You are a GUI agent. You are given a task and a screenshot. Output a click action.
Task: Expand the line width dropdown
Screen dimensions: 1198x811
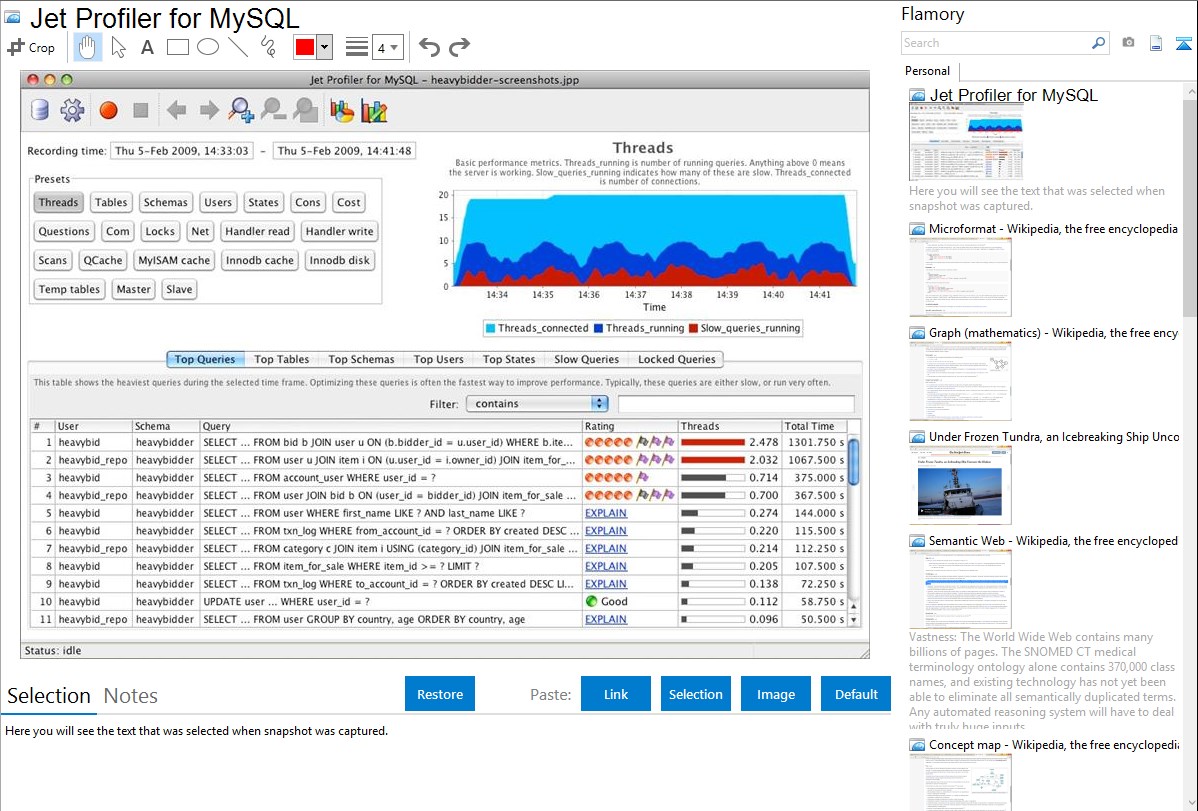coord(394,47)
